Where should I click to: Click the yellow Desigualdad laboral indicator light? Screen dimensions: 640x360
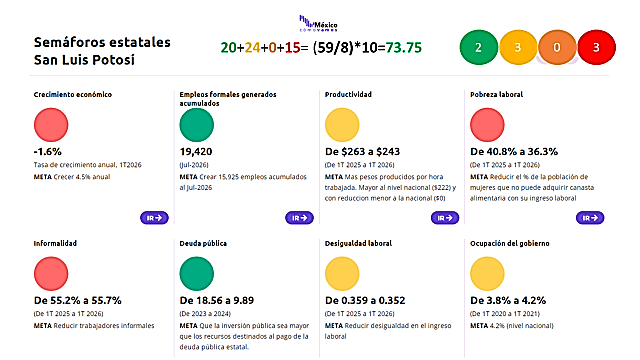[x=342, y=273]
